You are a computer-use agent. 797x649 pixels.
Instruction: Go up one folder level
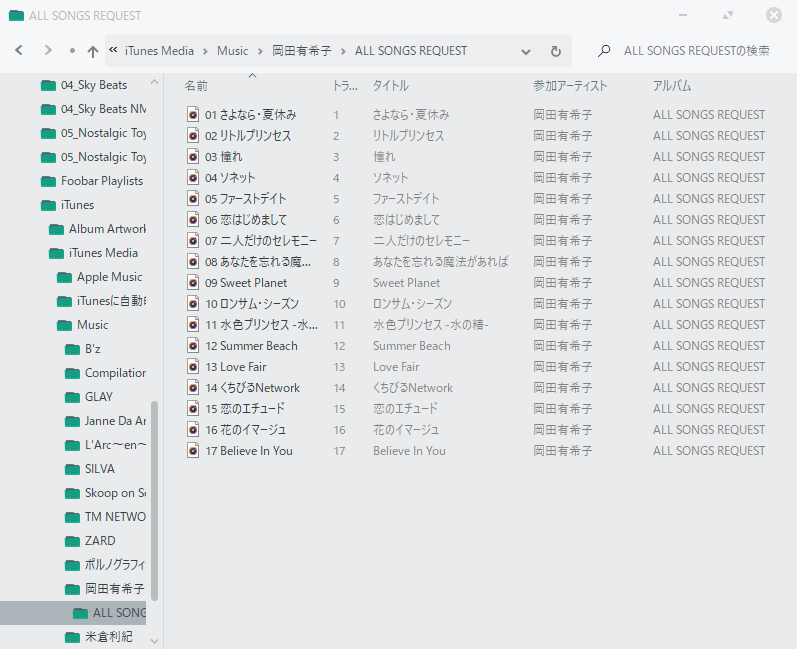[x=93, y=51]
